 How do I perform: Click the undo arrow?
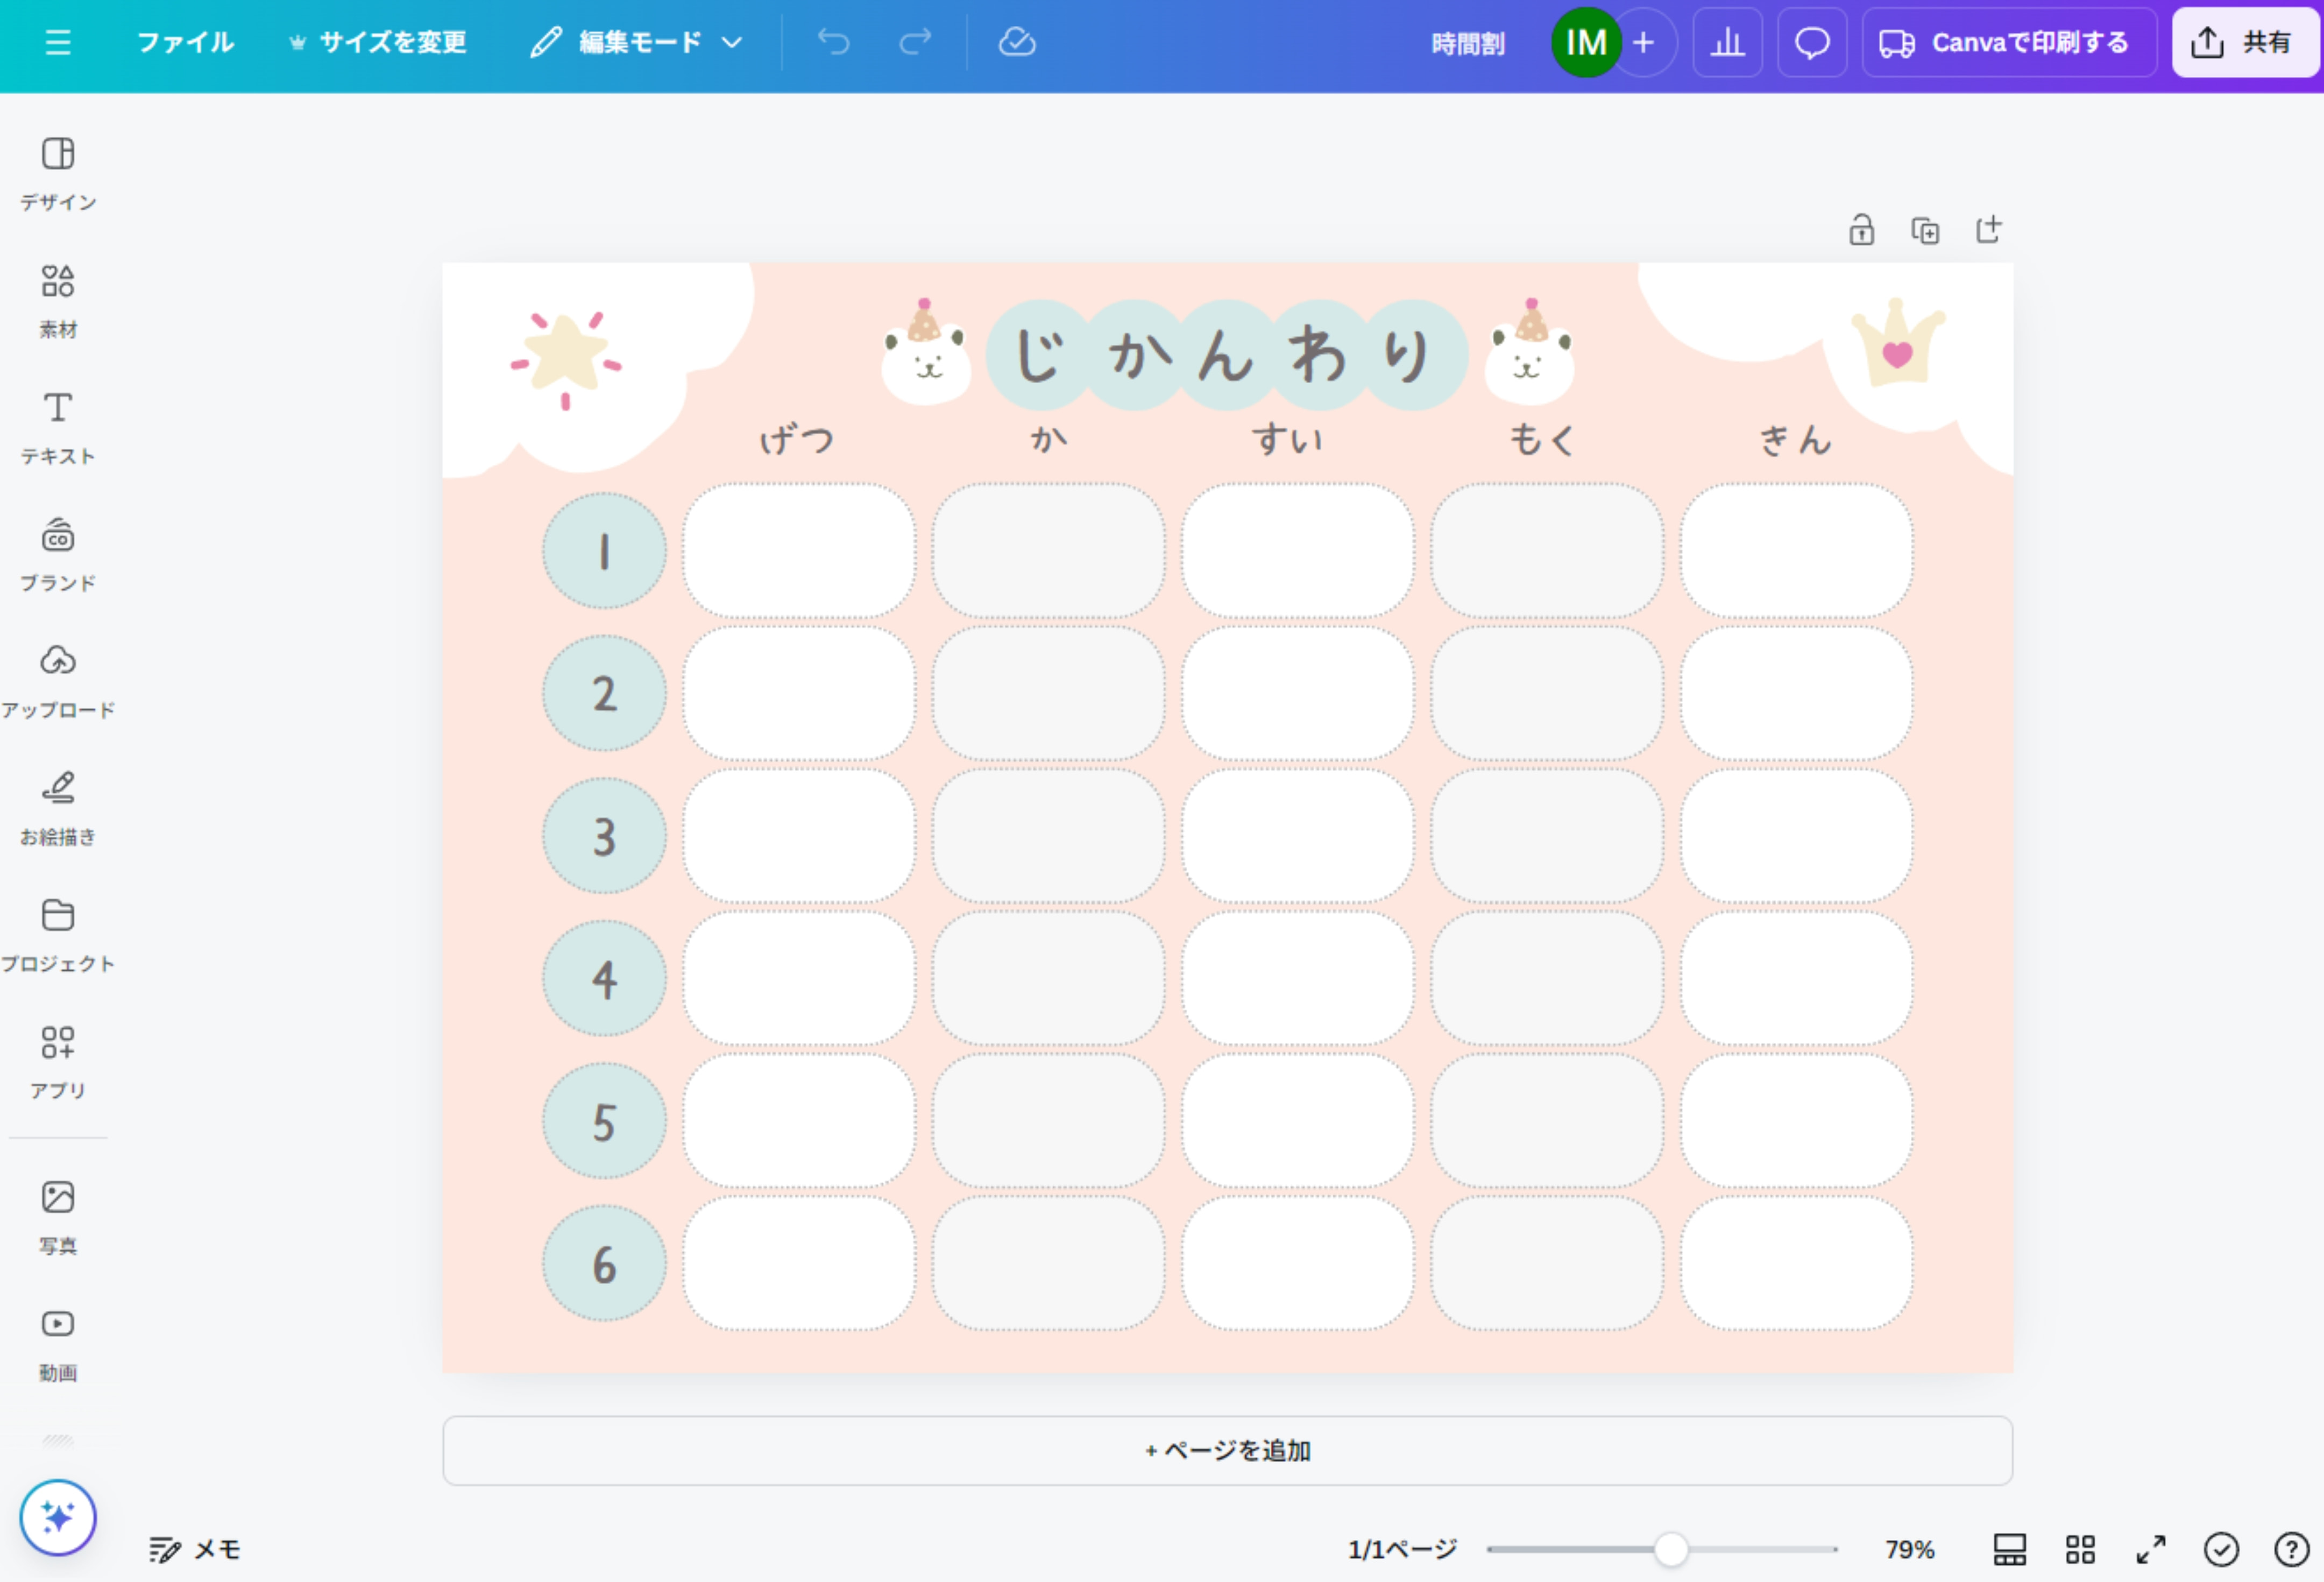[833, 42]
